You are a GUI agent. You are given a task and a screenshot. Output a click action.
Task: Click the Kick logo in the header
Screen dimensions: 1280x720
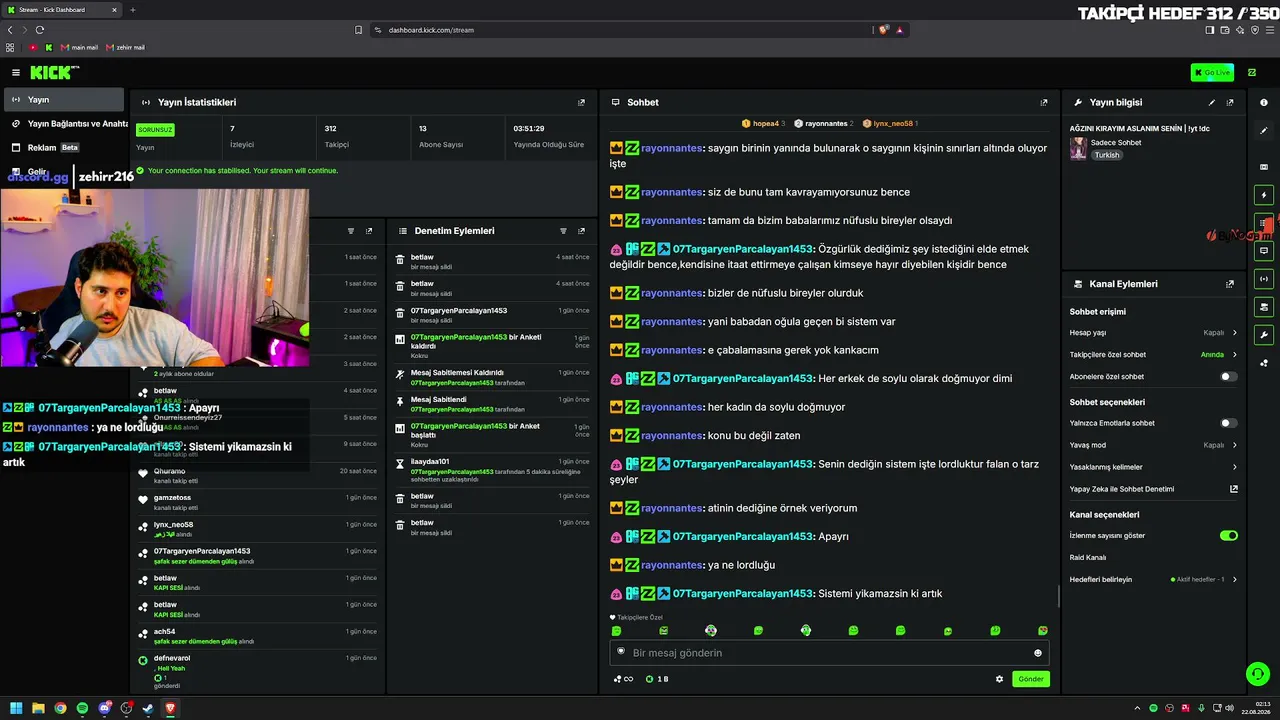54,72
